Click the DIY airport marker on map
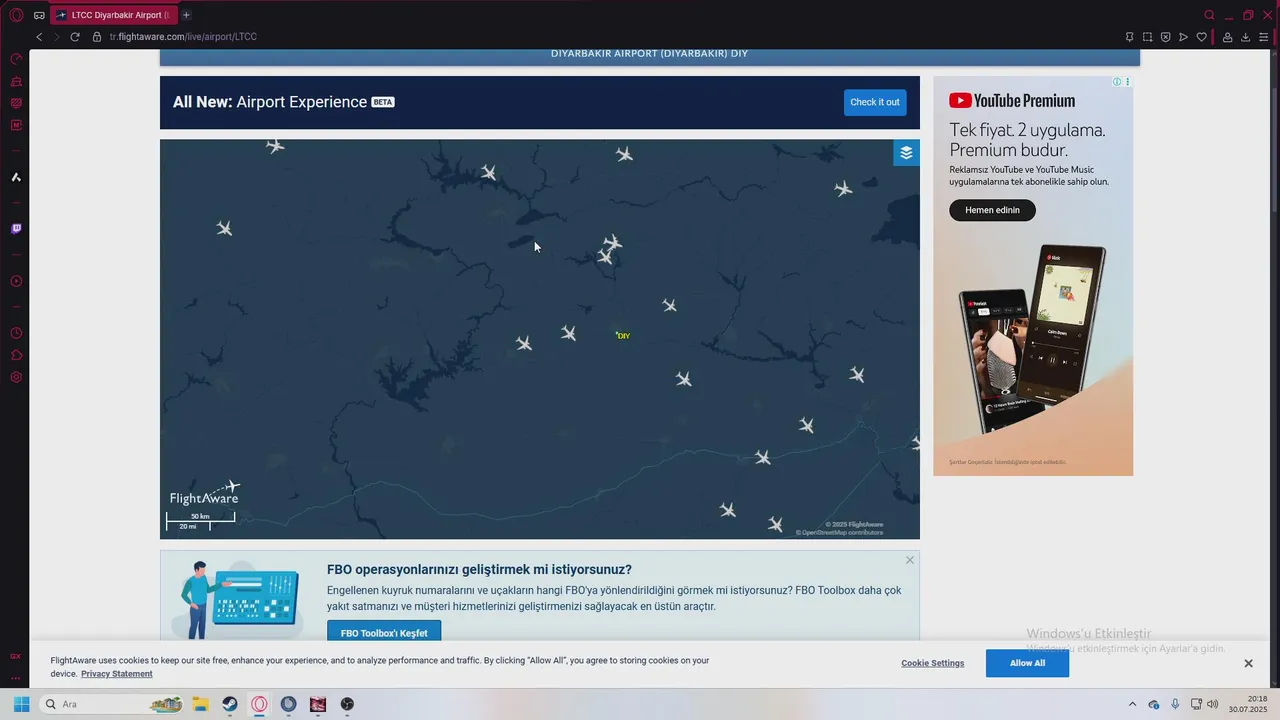The width and height of the screenshot is (1280, 720). click(x=623, y=336)
